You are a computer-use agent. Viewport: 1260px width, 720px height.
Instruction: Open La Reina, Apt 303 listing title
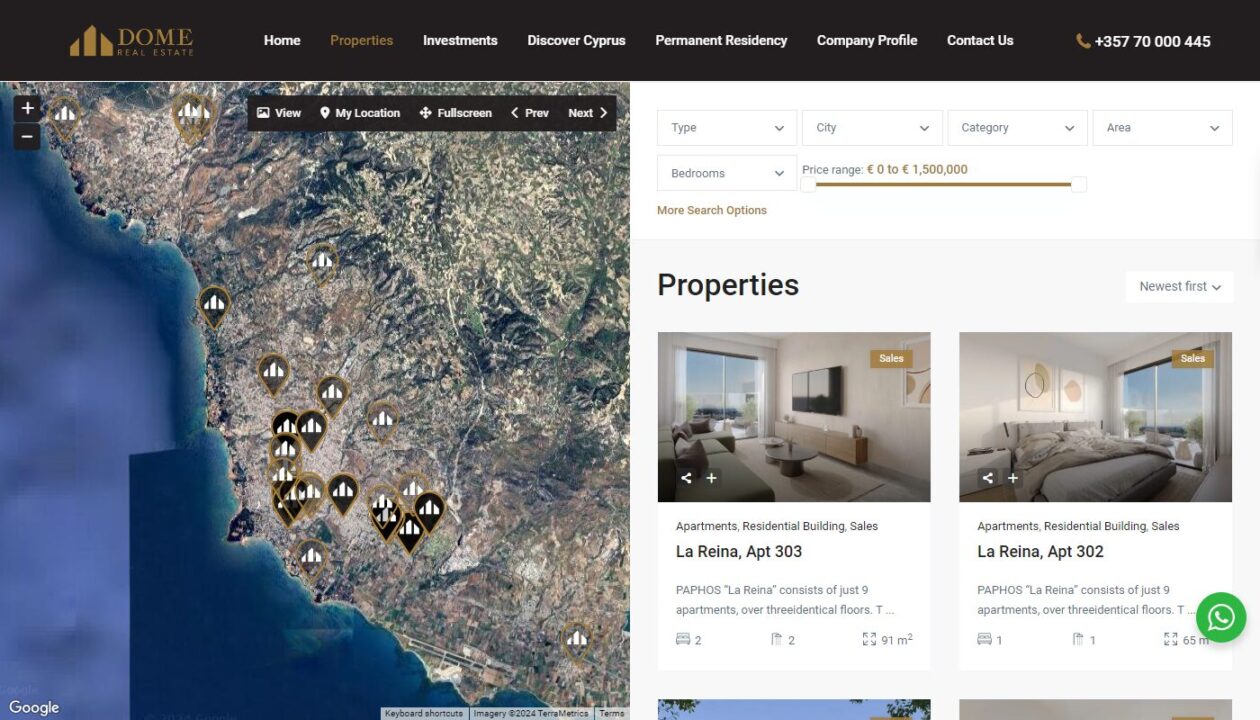pyautogui.click(x=739, y=551)
